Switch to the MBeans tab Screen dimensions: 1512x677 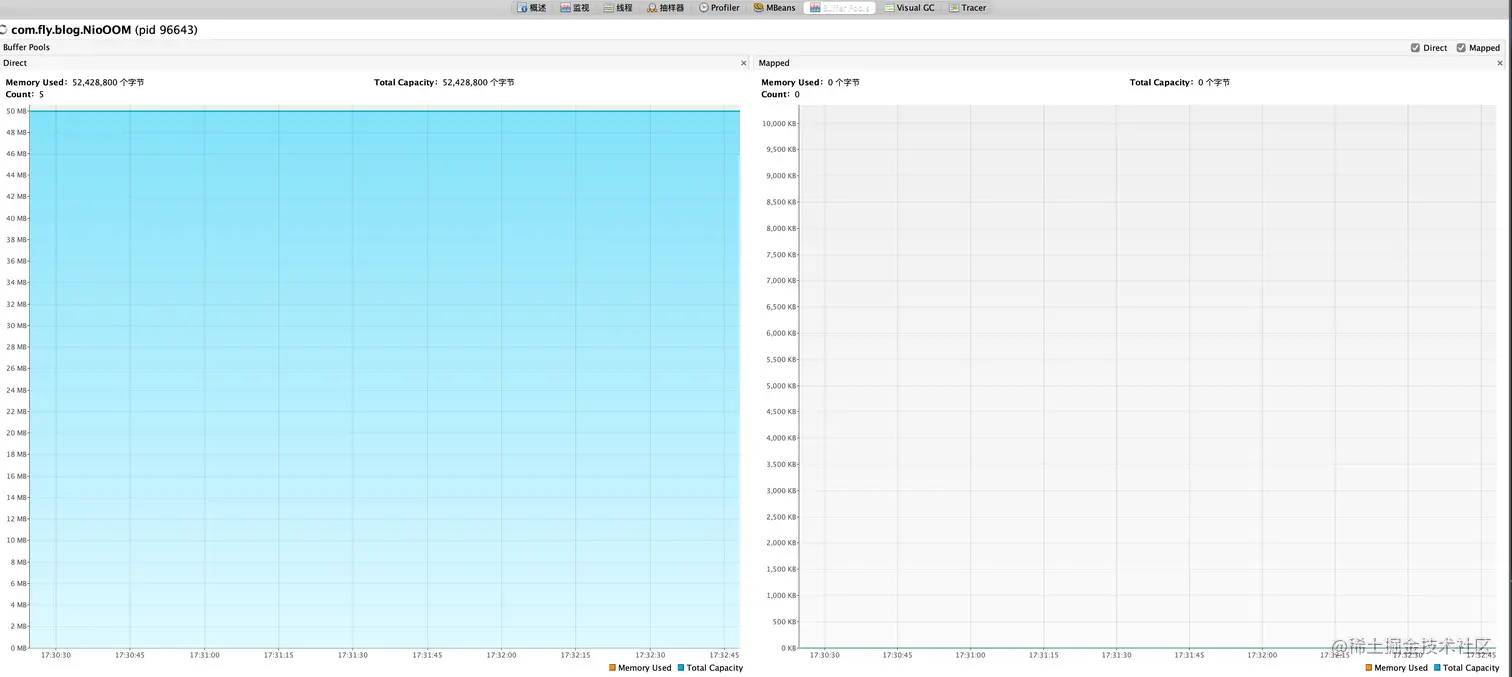pos(775,8)
